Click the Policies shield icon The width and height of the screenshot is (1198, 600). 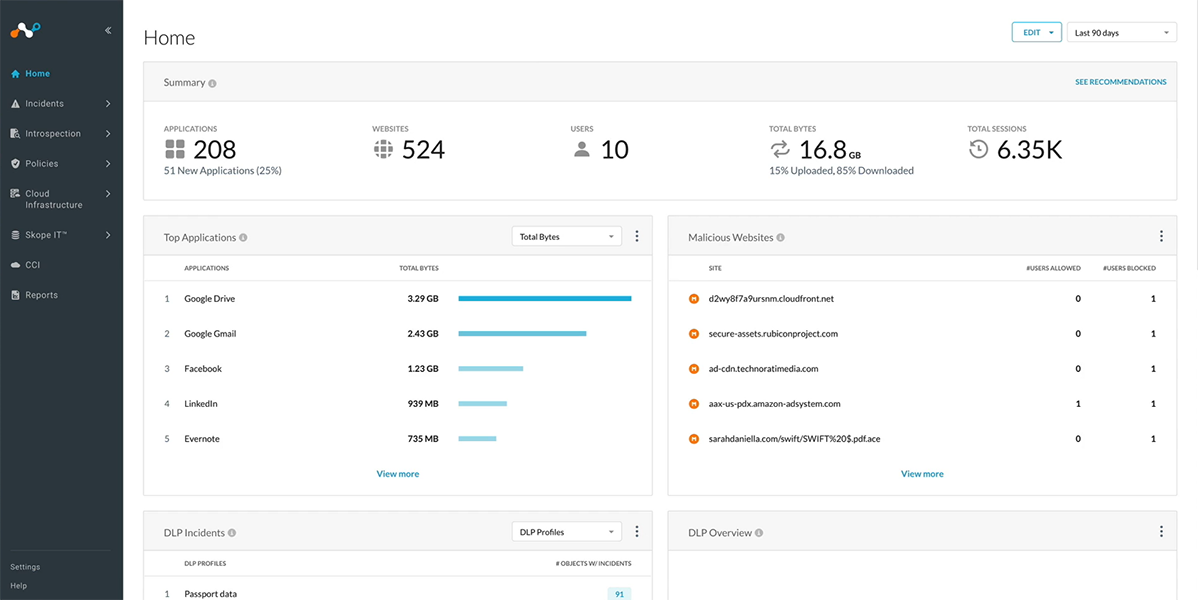[x=15, y=164]
